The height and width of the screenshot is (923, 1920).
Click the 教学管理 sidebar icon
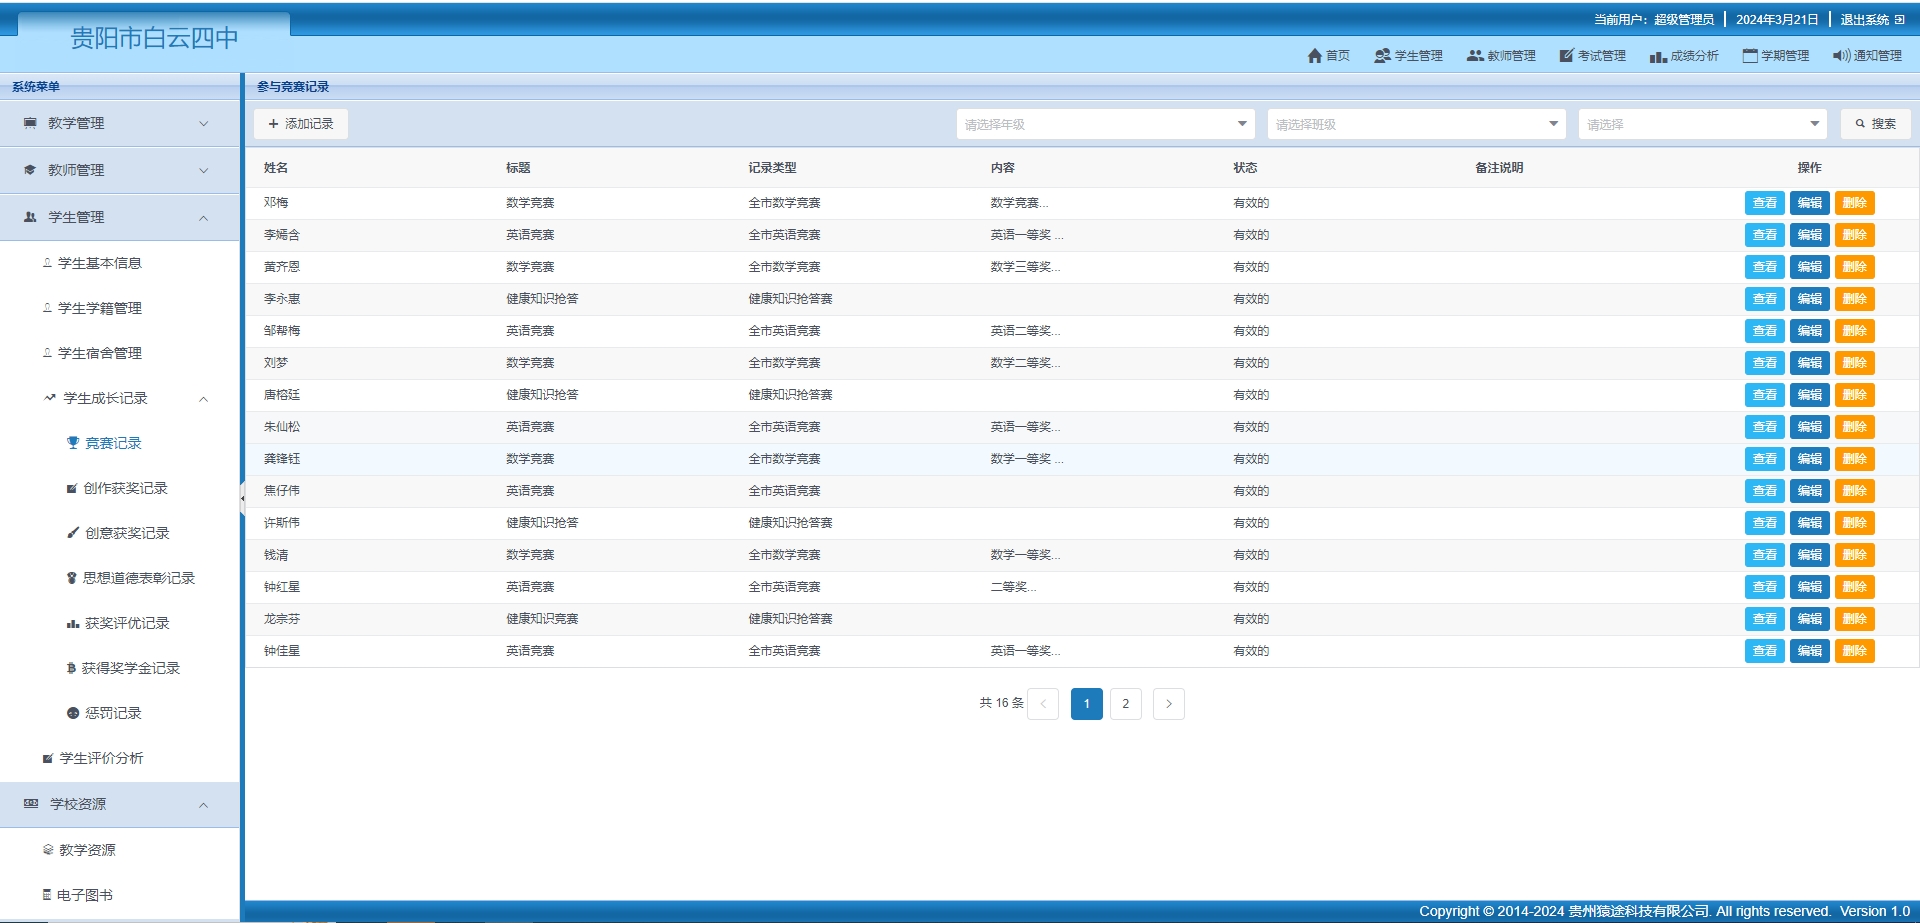point(31,123)
